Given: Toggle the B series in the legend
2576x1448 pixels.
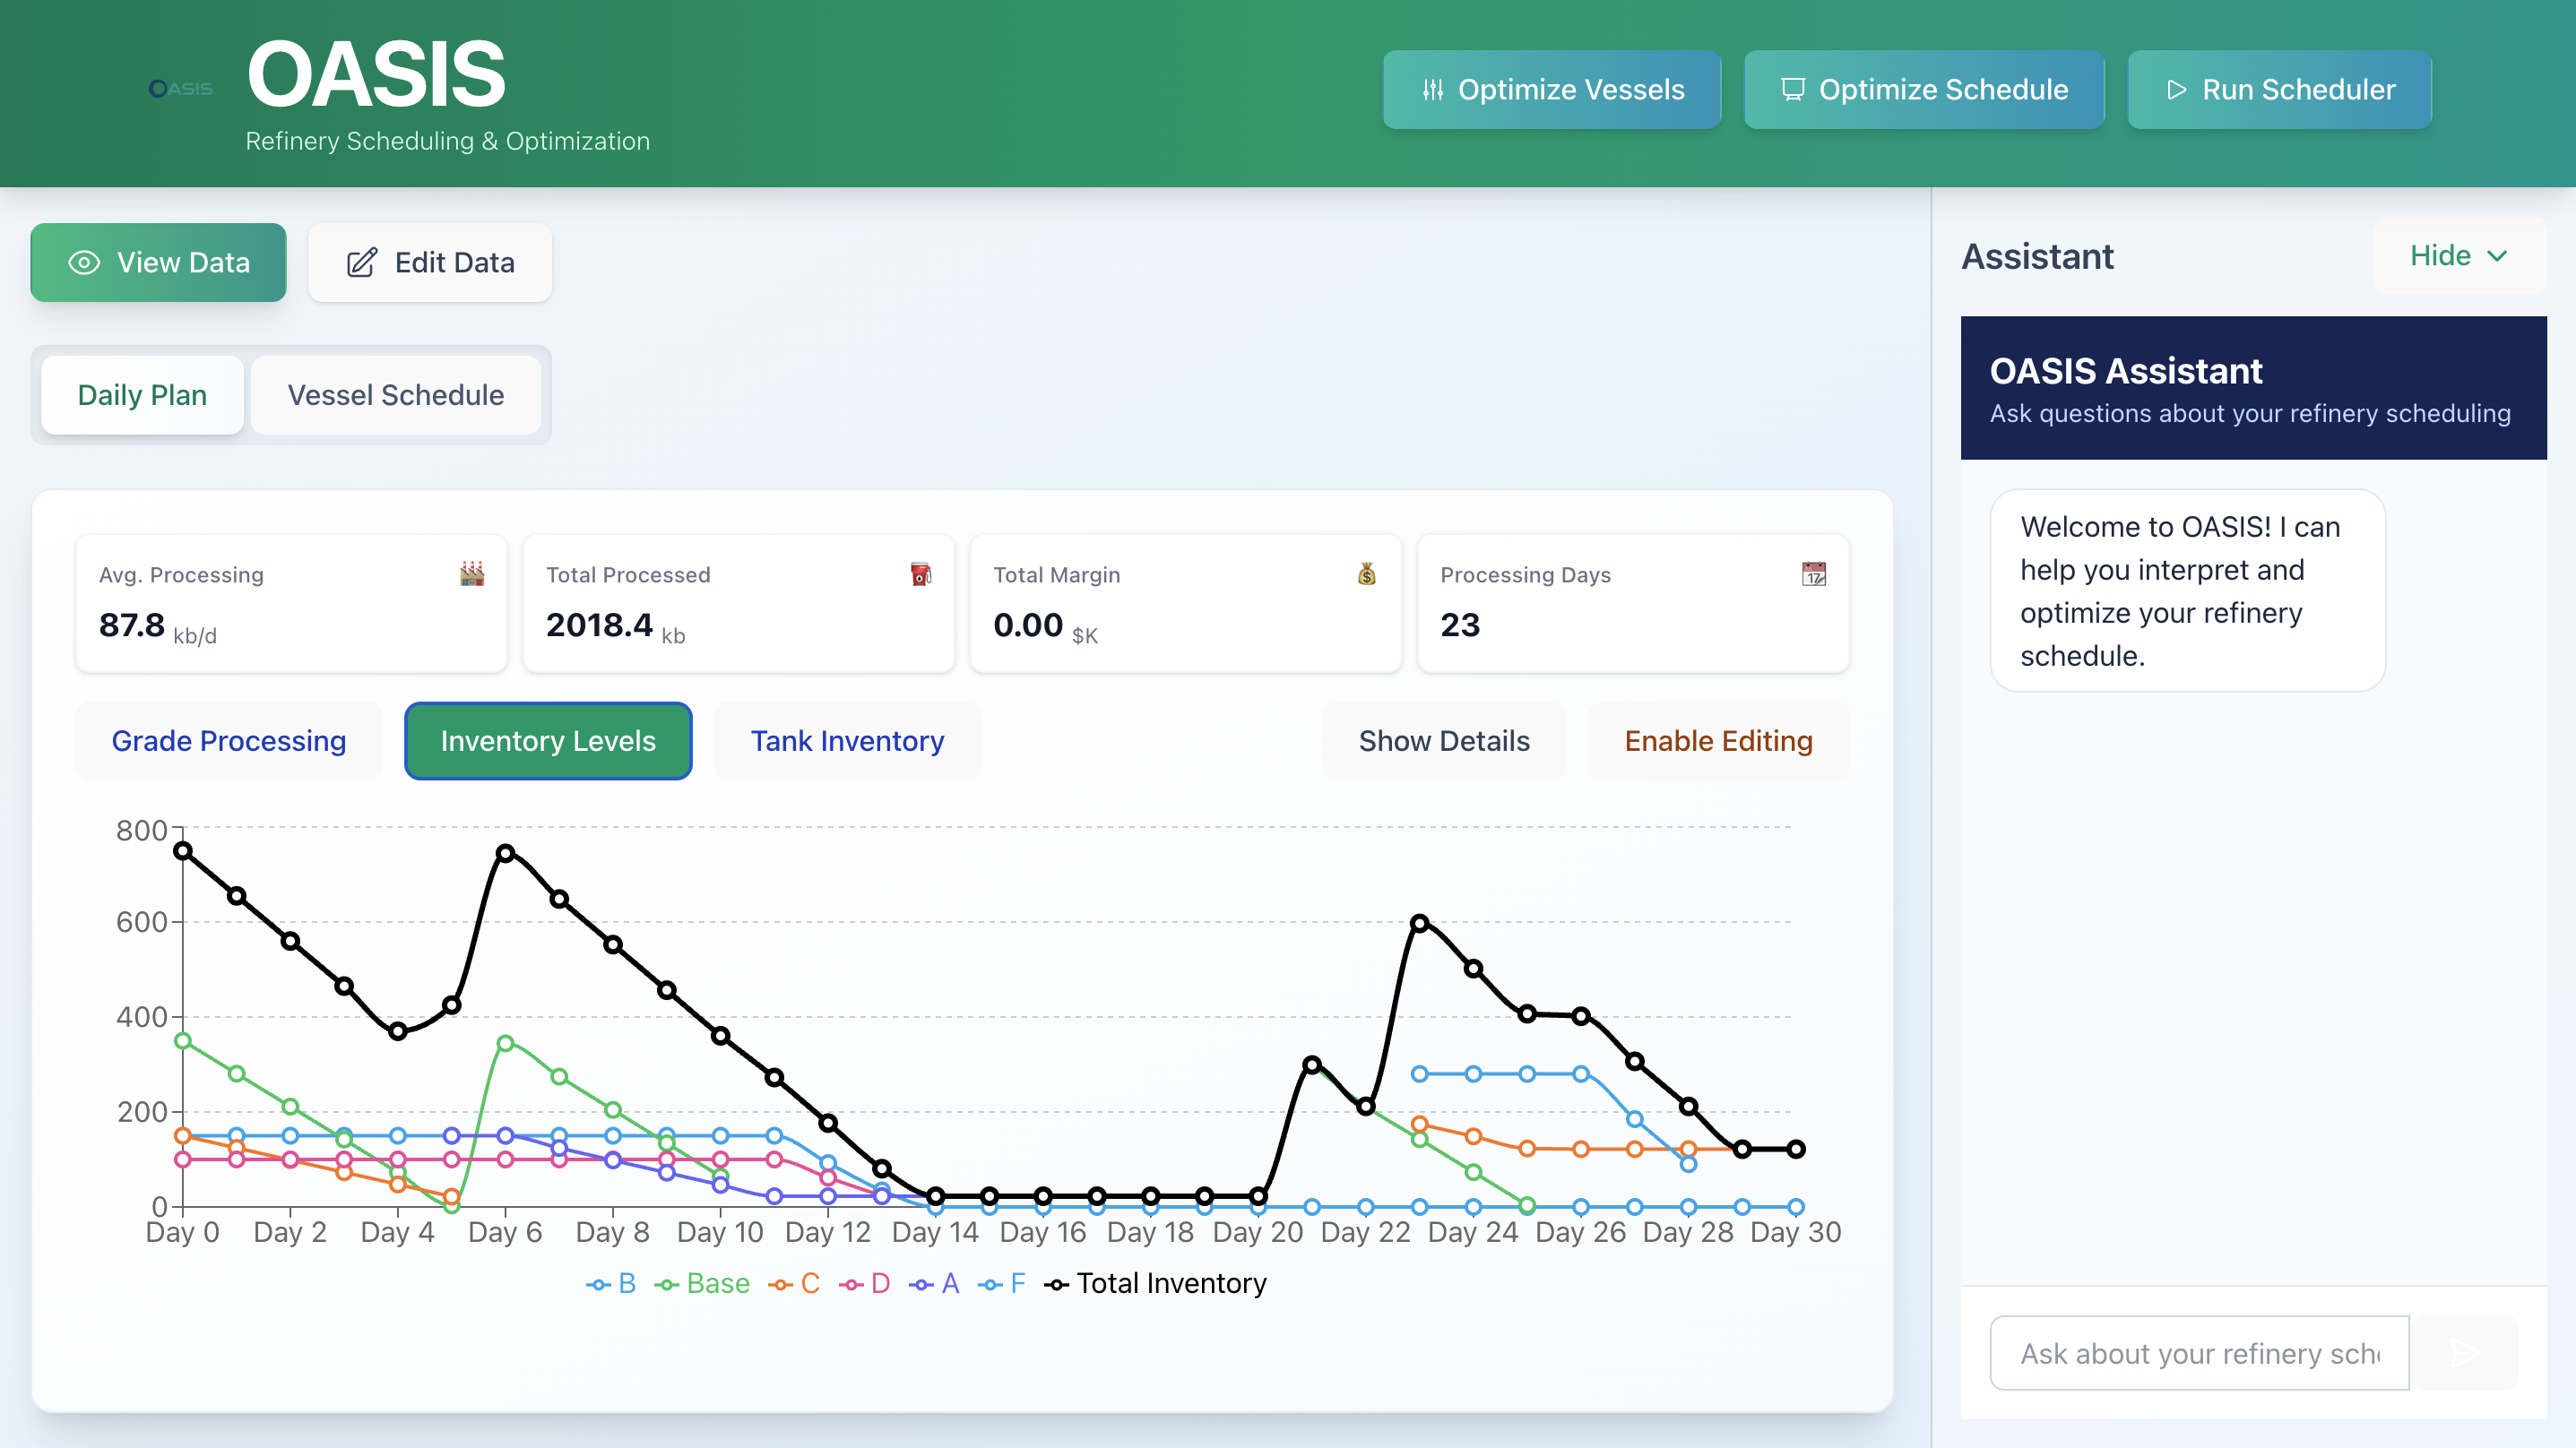Looking at the screenshot, I should click(611, 1283).
